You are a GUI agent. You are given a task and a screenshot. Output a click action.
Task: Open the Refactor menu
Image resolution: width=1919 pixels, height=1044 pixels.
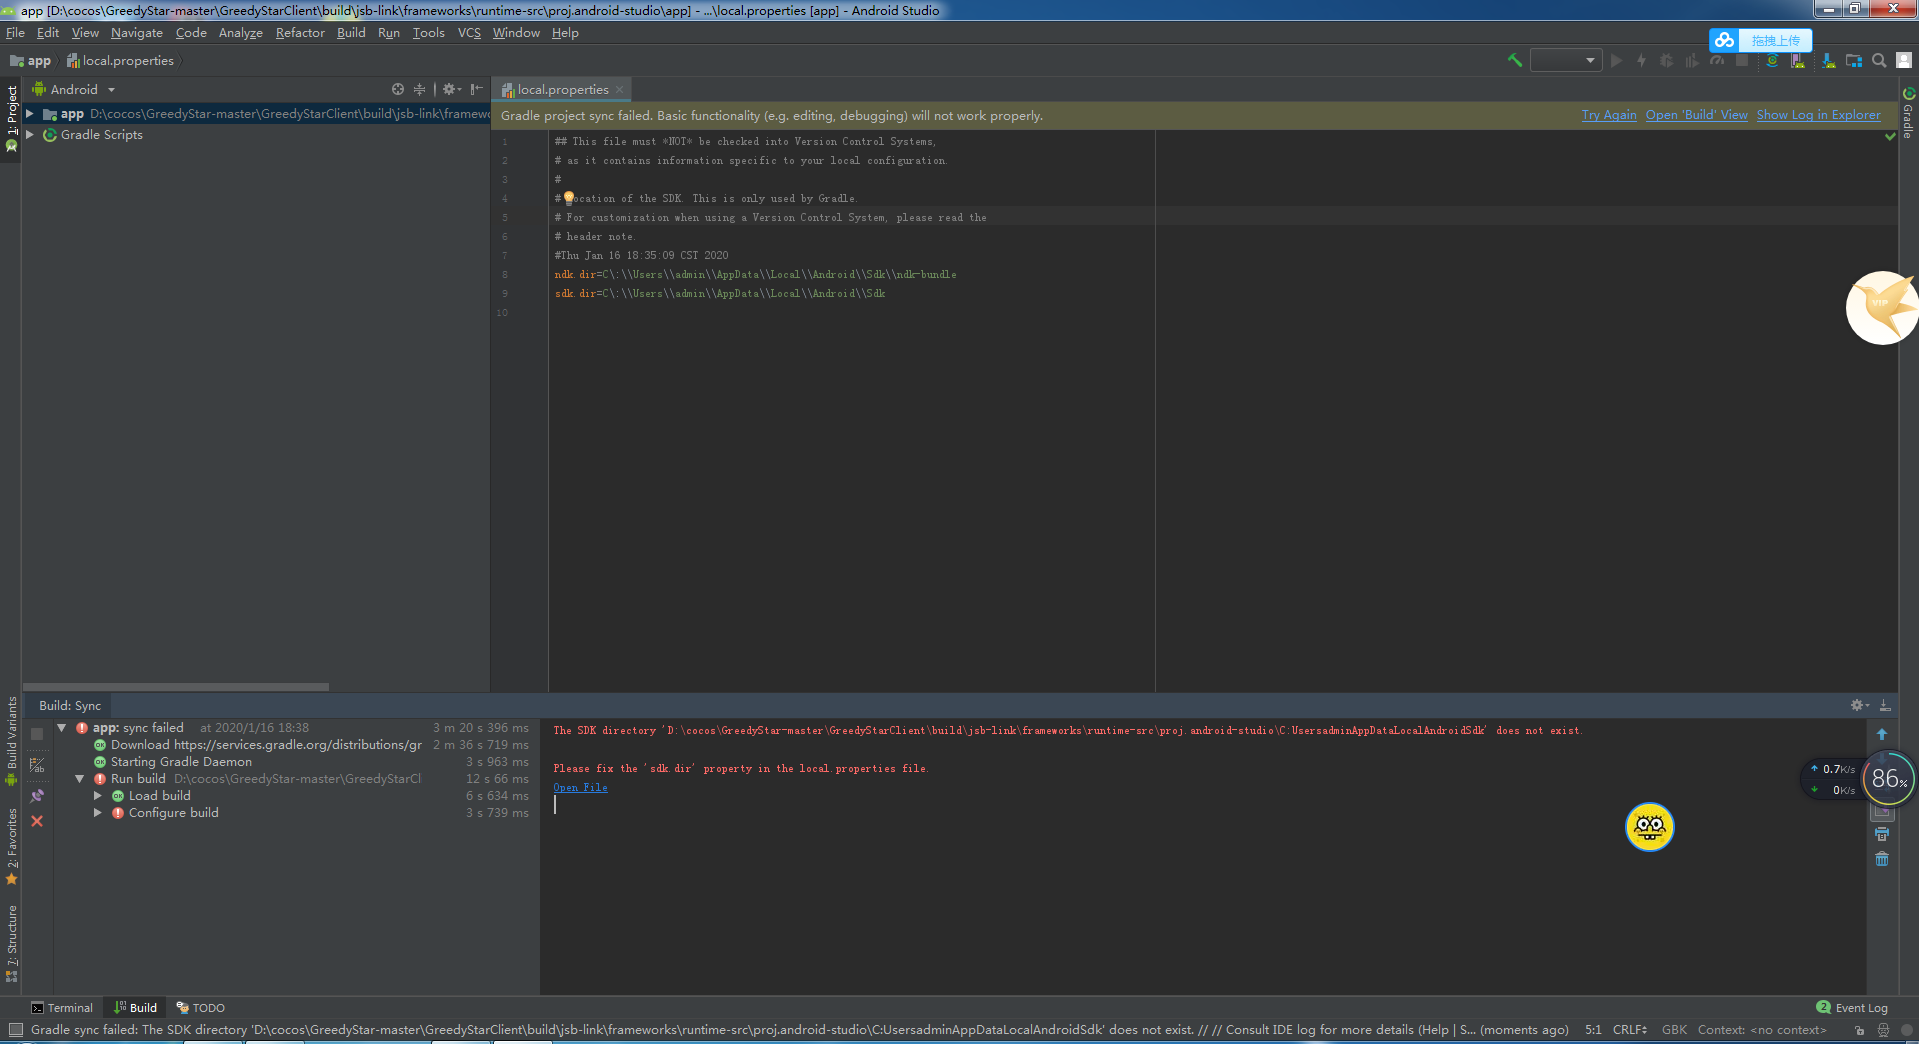[x=300, y=33]
